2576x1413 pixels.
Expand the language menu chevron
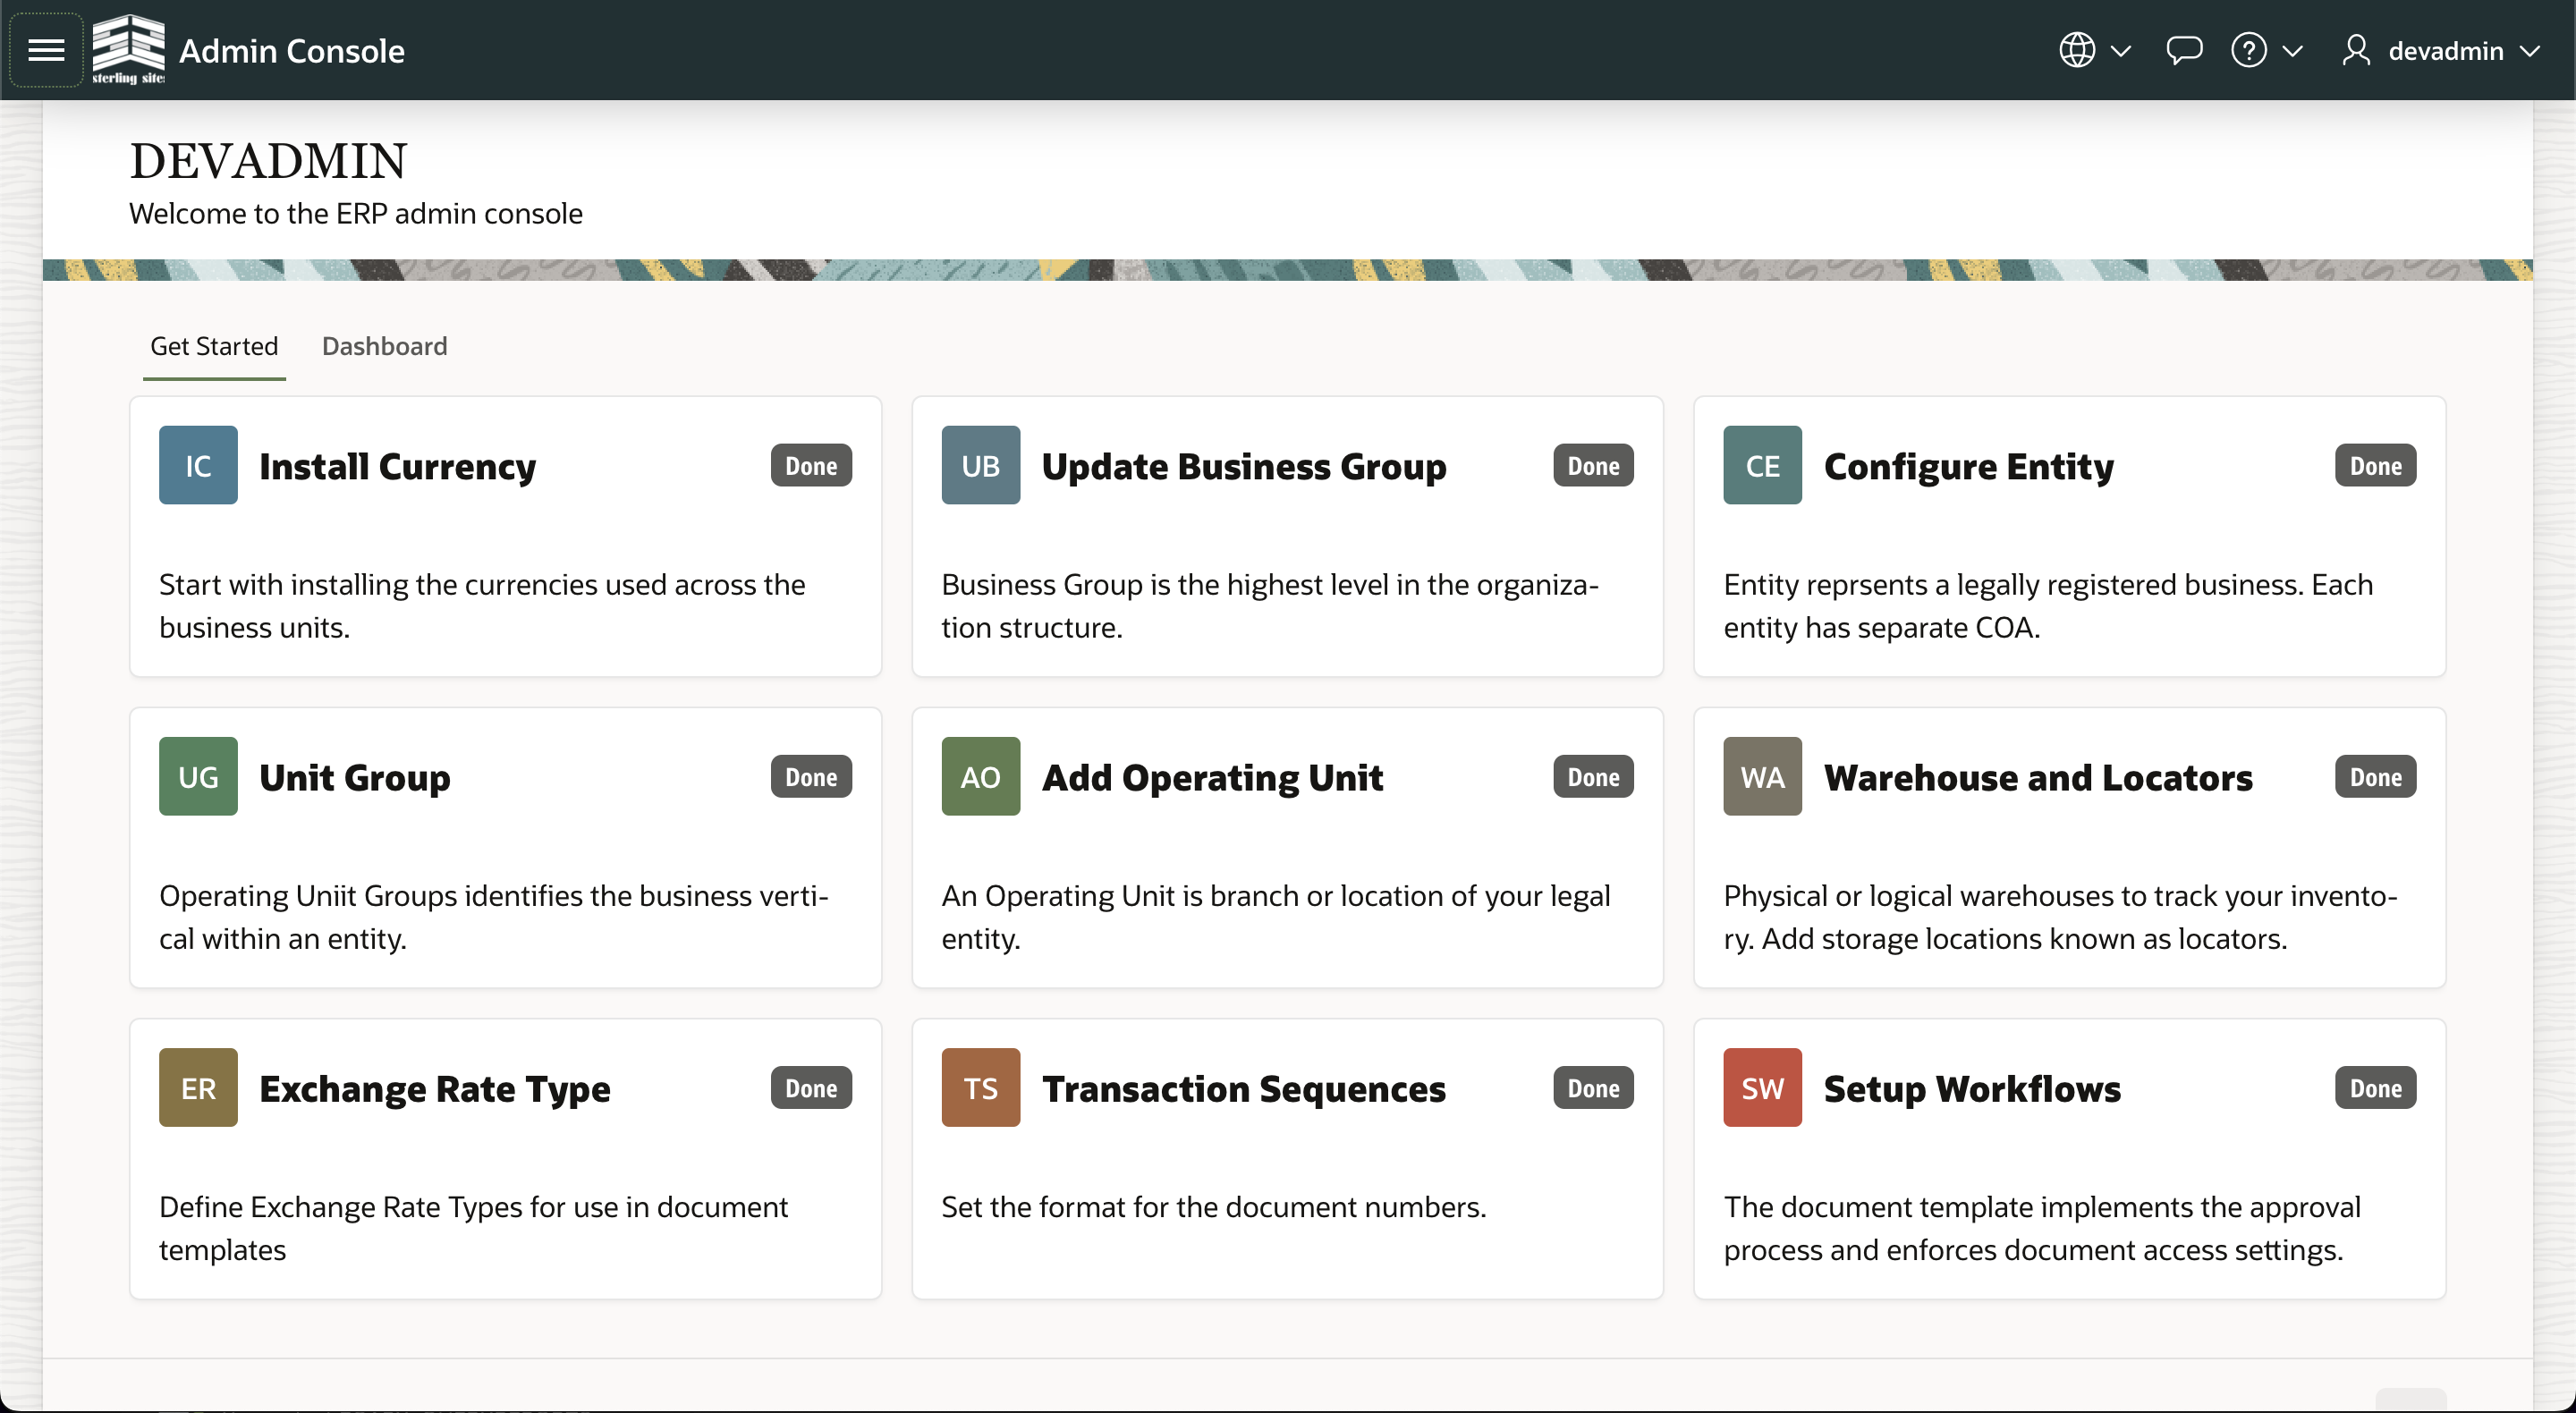click(x=2120, y=50)
